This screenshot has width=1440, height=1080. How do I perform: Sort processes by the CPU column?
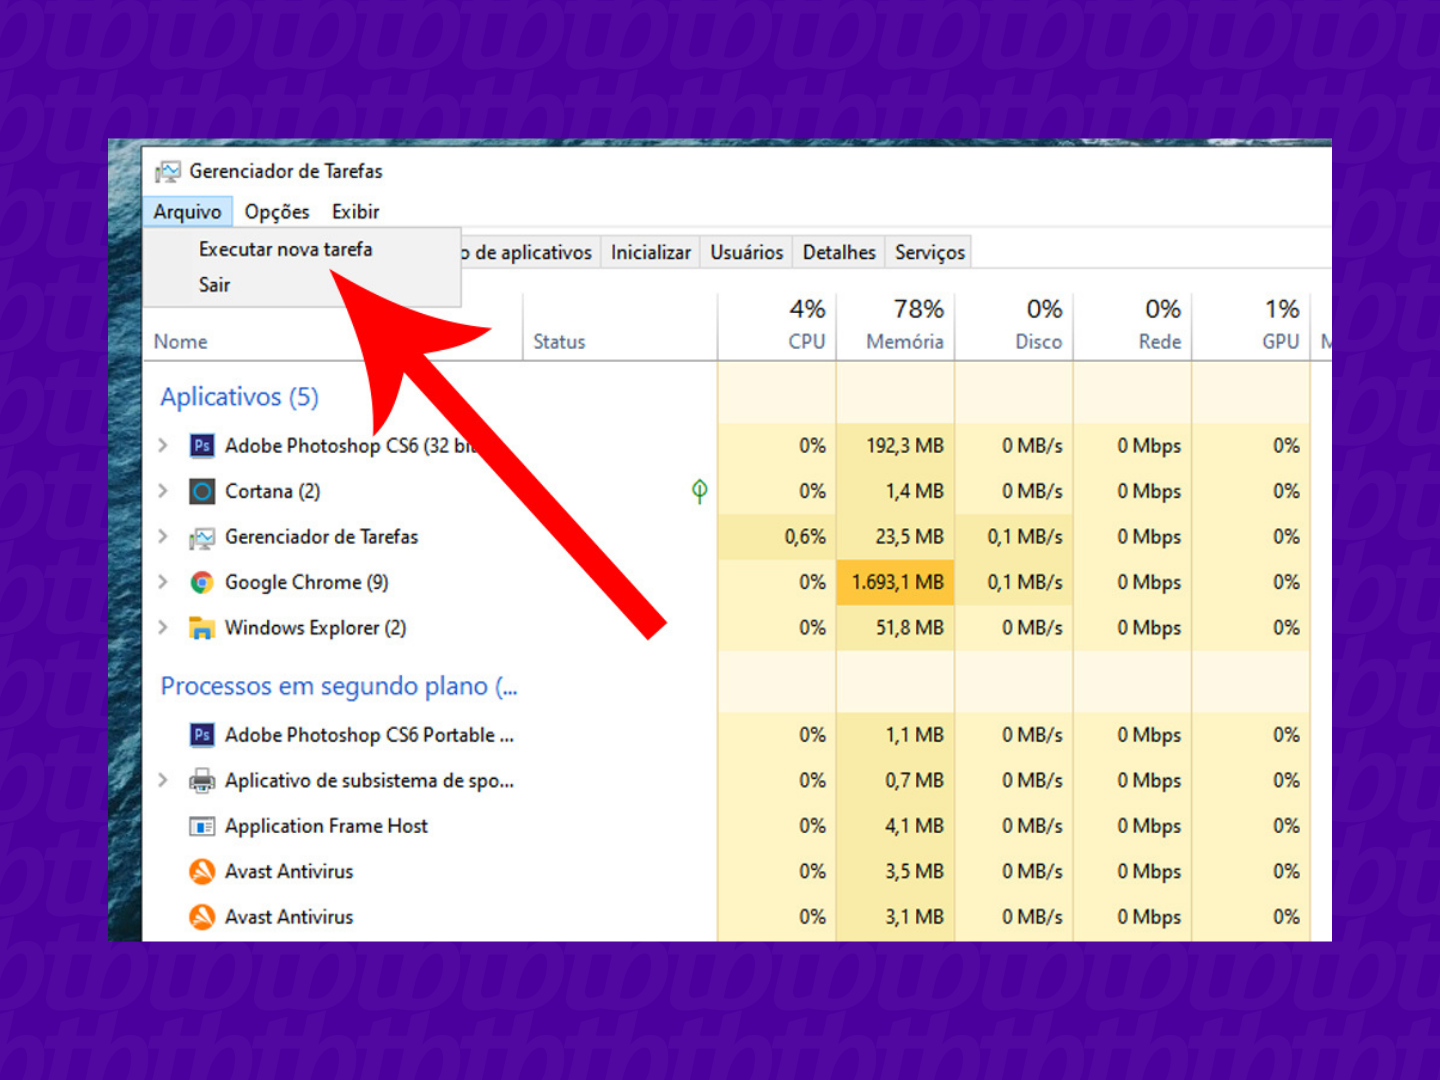(x=777, y=326)
